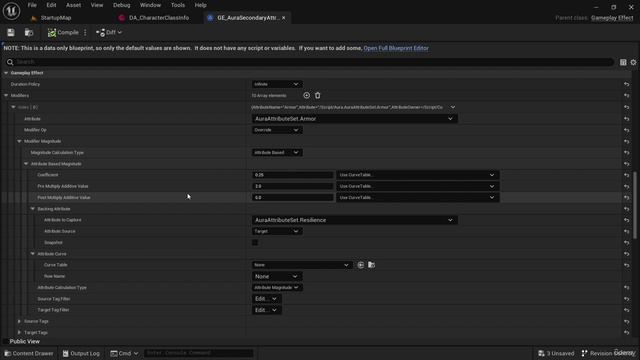The height and width of the screenshot is (360, 640).
Task: Reset Source Tag Filter to default
Action: pos(627,299)
